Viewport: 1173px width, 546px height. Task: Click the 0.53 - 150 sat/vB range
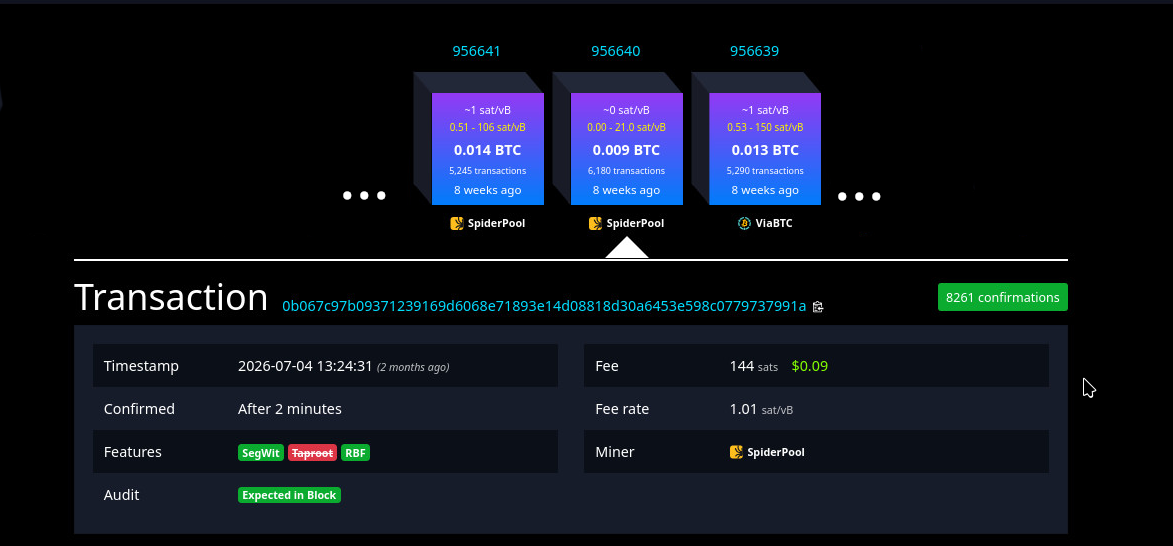(765, 127)
